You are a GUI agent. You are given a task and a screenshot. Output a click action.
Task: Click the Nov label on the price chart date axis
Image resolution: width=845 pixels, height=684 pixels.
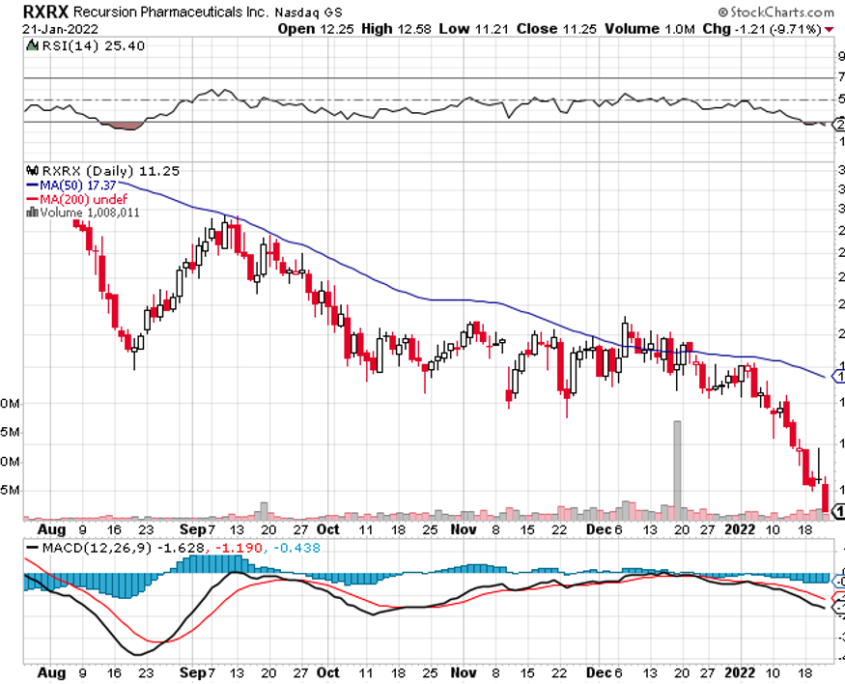point(463,529)
